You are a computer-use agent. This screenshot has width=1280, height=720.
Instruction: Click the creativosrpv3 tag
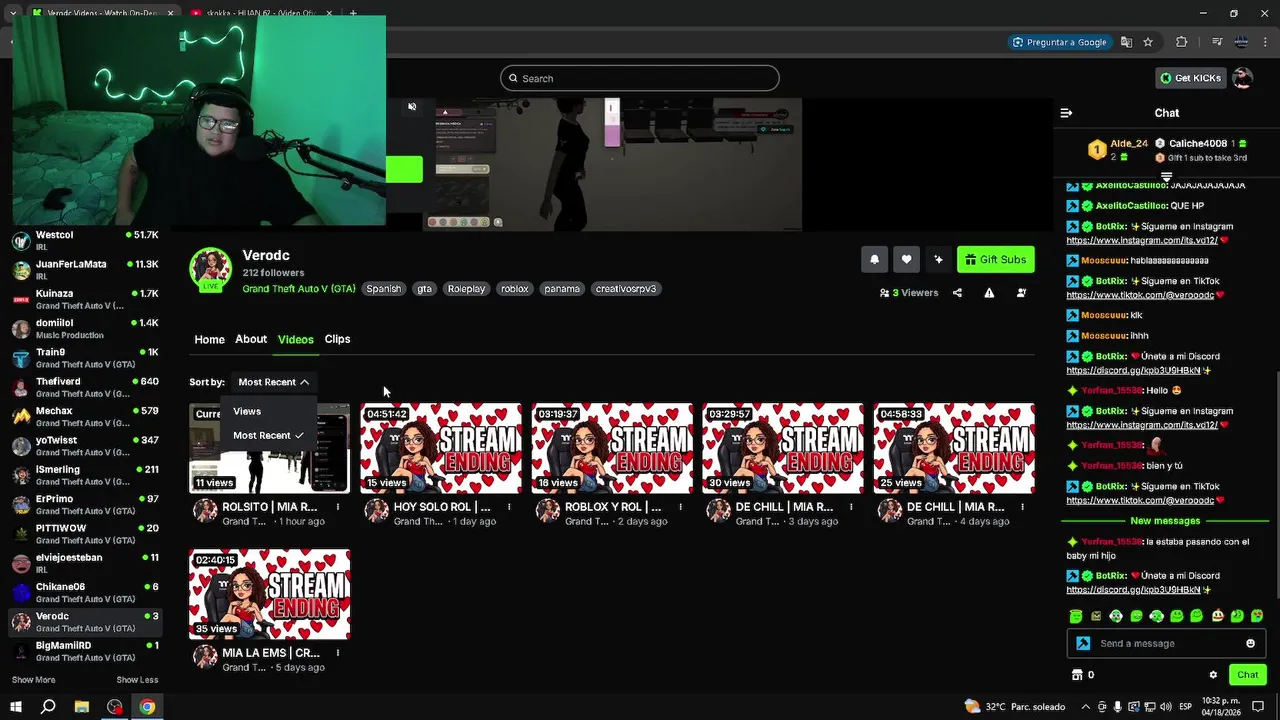[626, 289]
